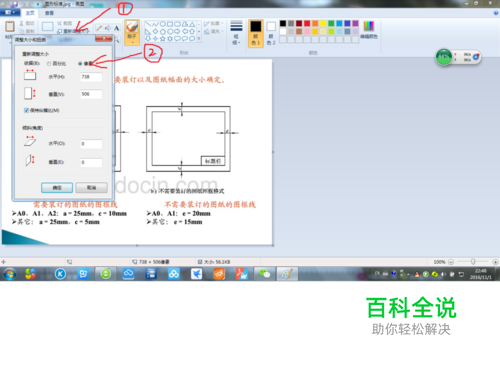Close the Resize and Skew dialog
This screenshot has width=500, height=368.
(104, 39)
